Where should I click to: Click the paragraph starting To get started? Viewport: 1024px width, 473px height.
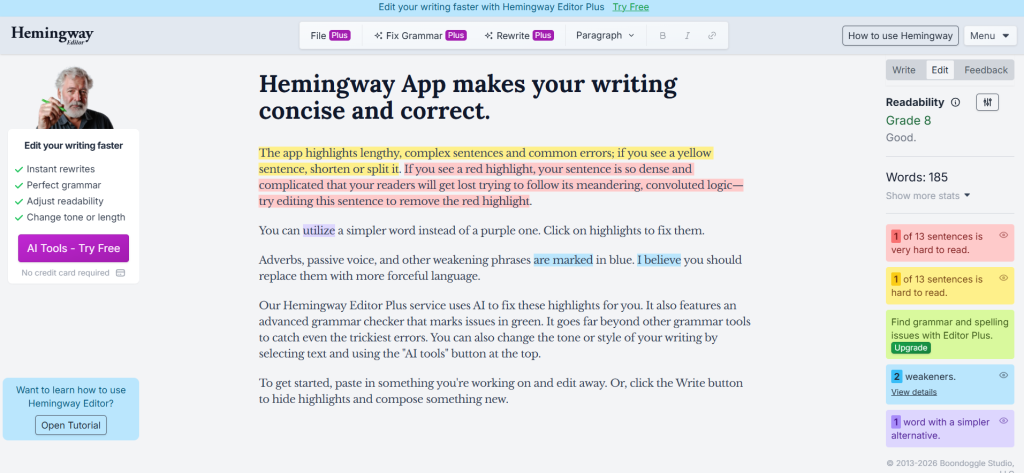coord(500,391)
